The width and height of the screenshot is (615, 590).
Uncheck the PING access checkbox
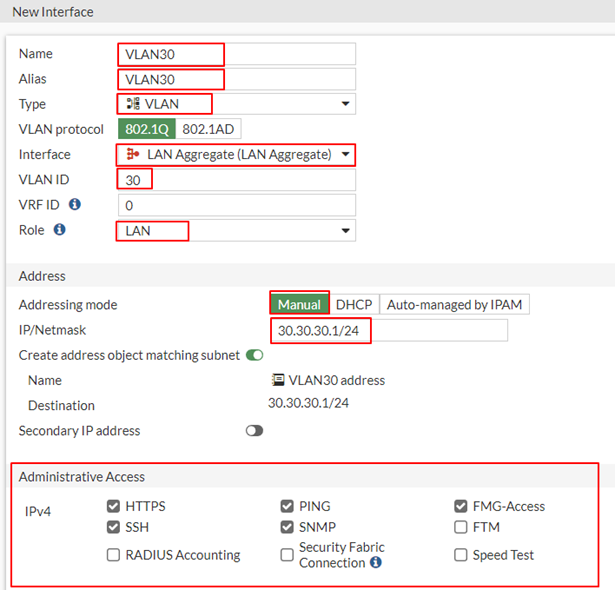(287, 506)
